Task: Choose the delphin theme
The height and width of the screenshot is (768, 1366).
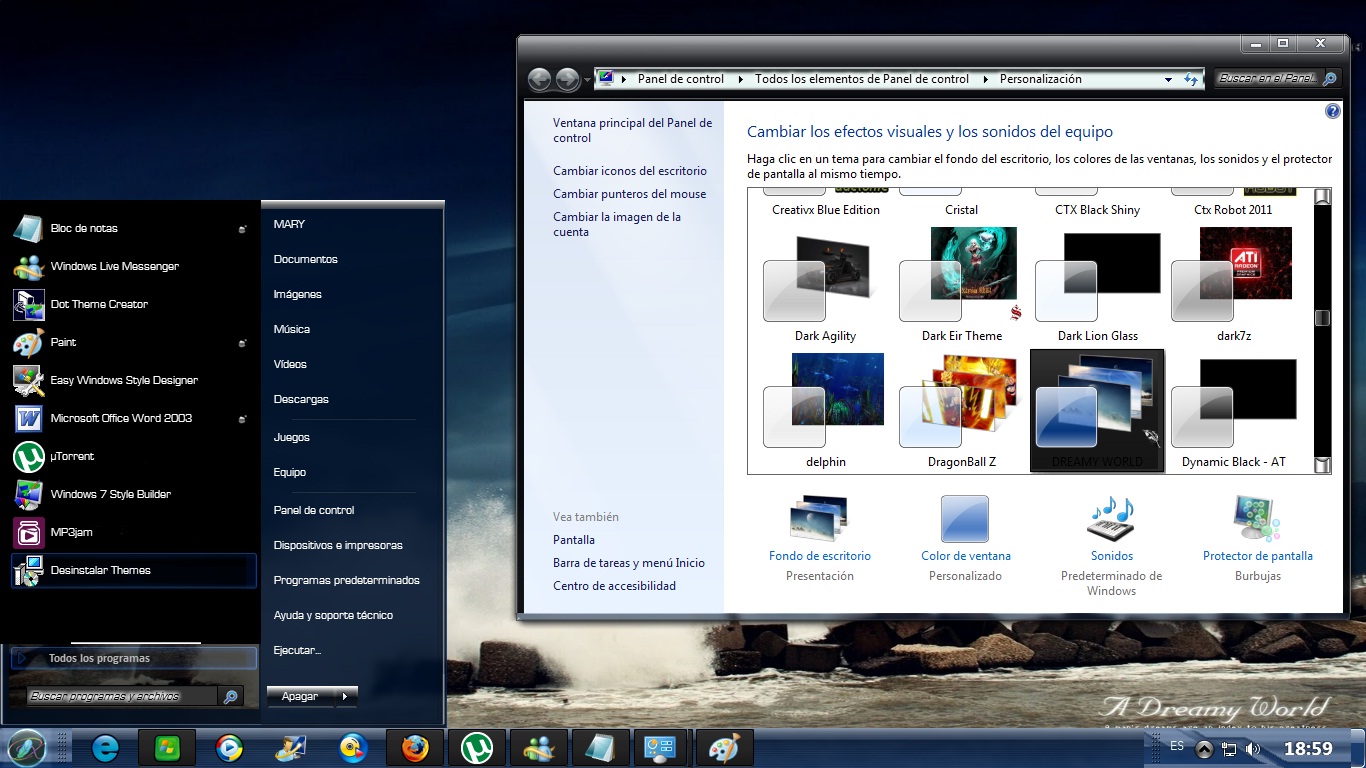Action: click(x=825, y=410)
